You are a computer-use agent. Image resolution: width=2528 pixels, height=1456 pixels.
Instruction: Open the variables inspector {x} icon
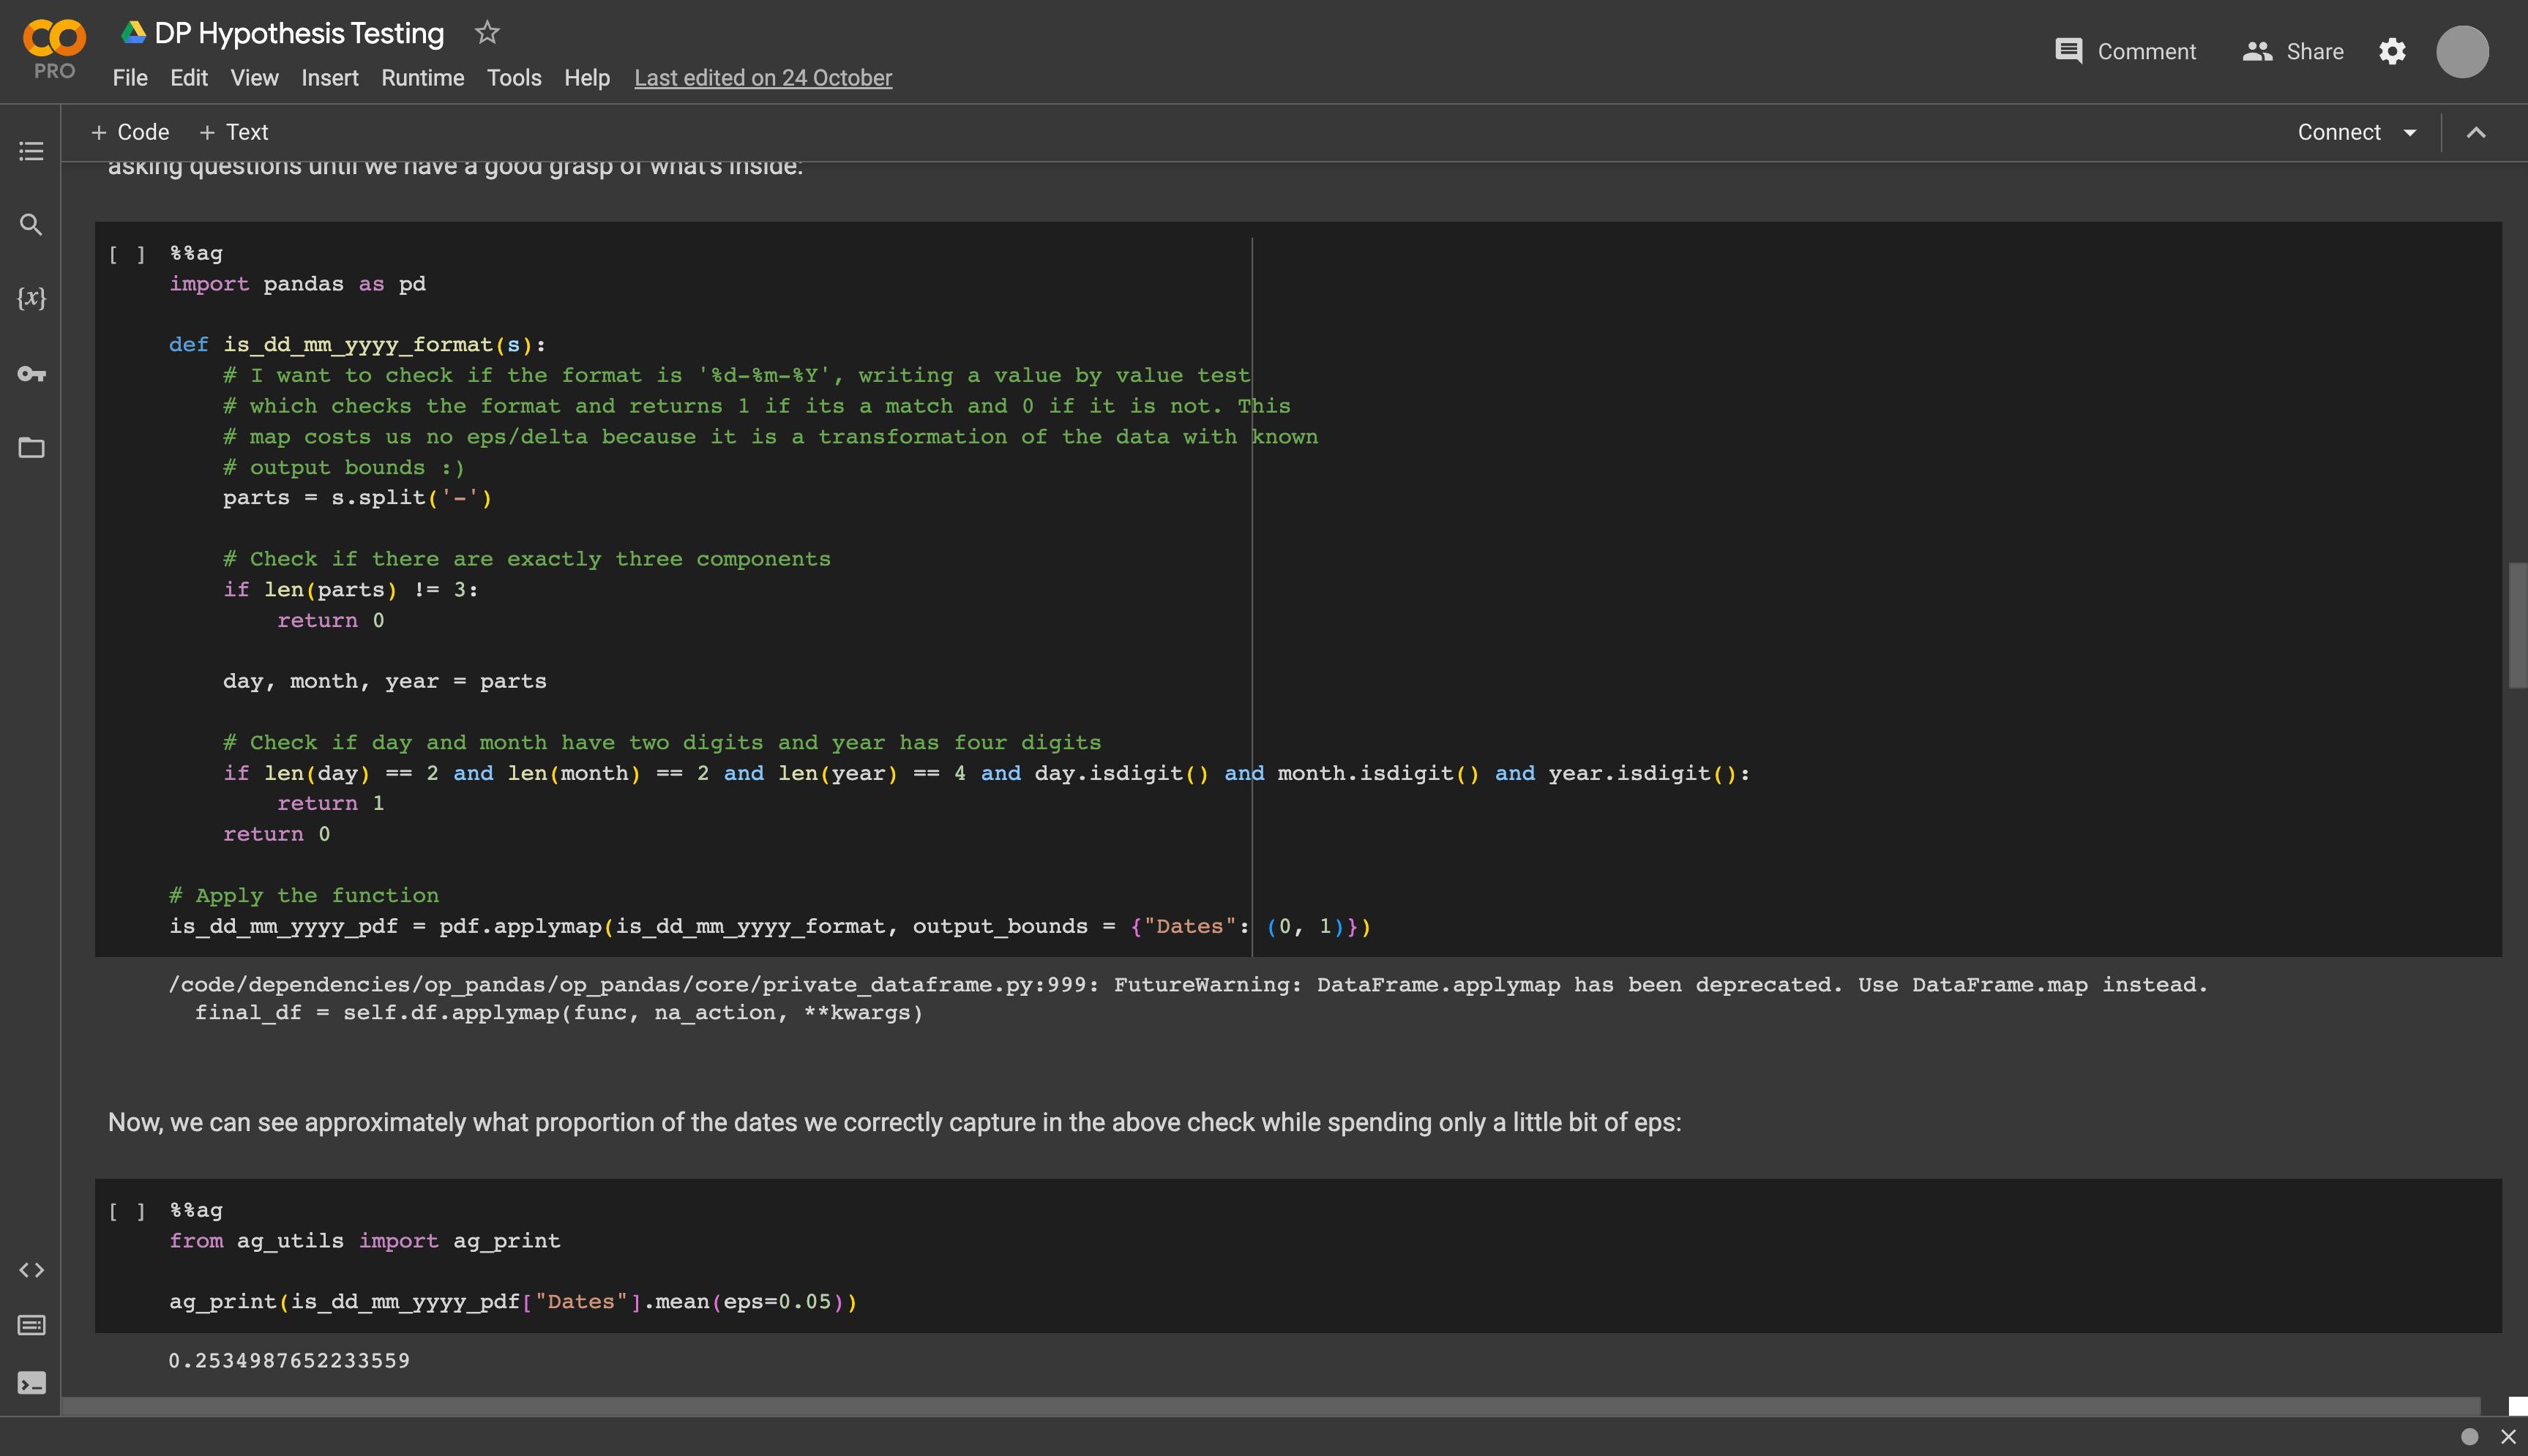click(31, 298)
